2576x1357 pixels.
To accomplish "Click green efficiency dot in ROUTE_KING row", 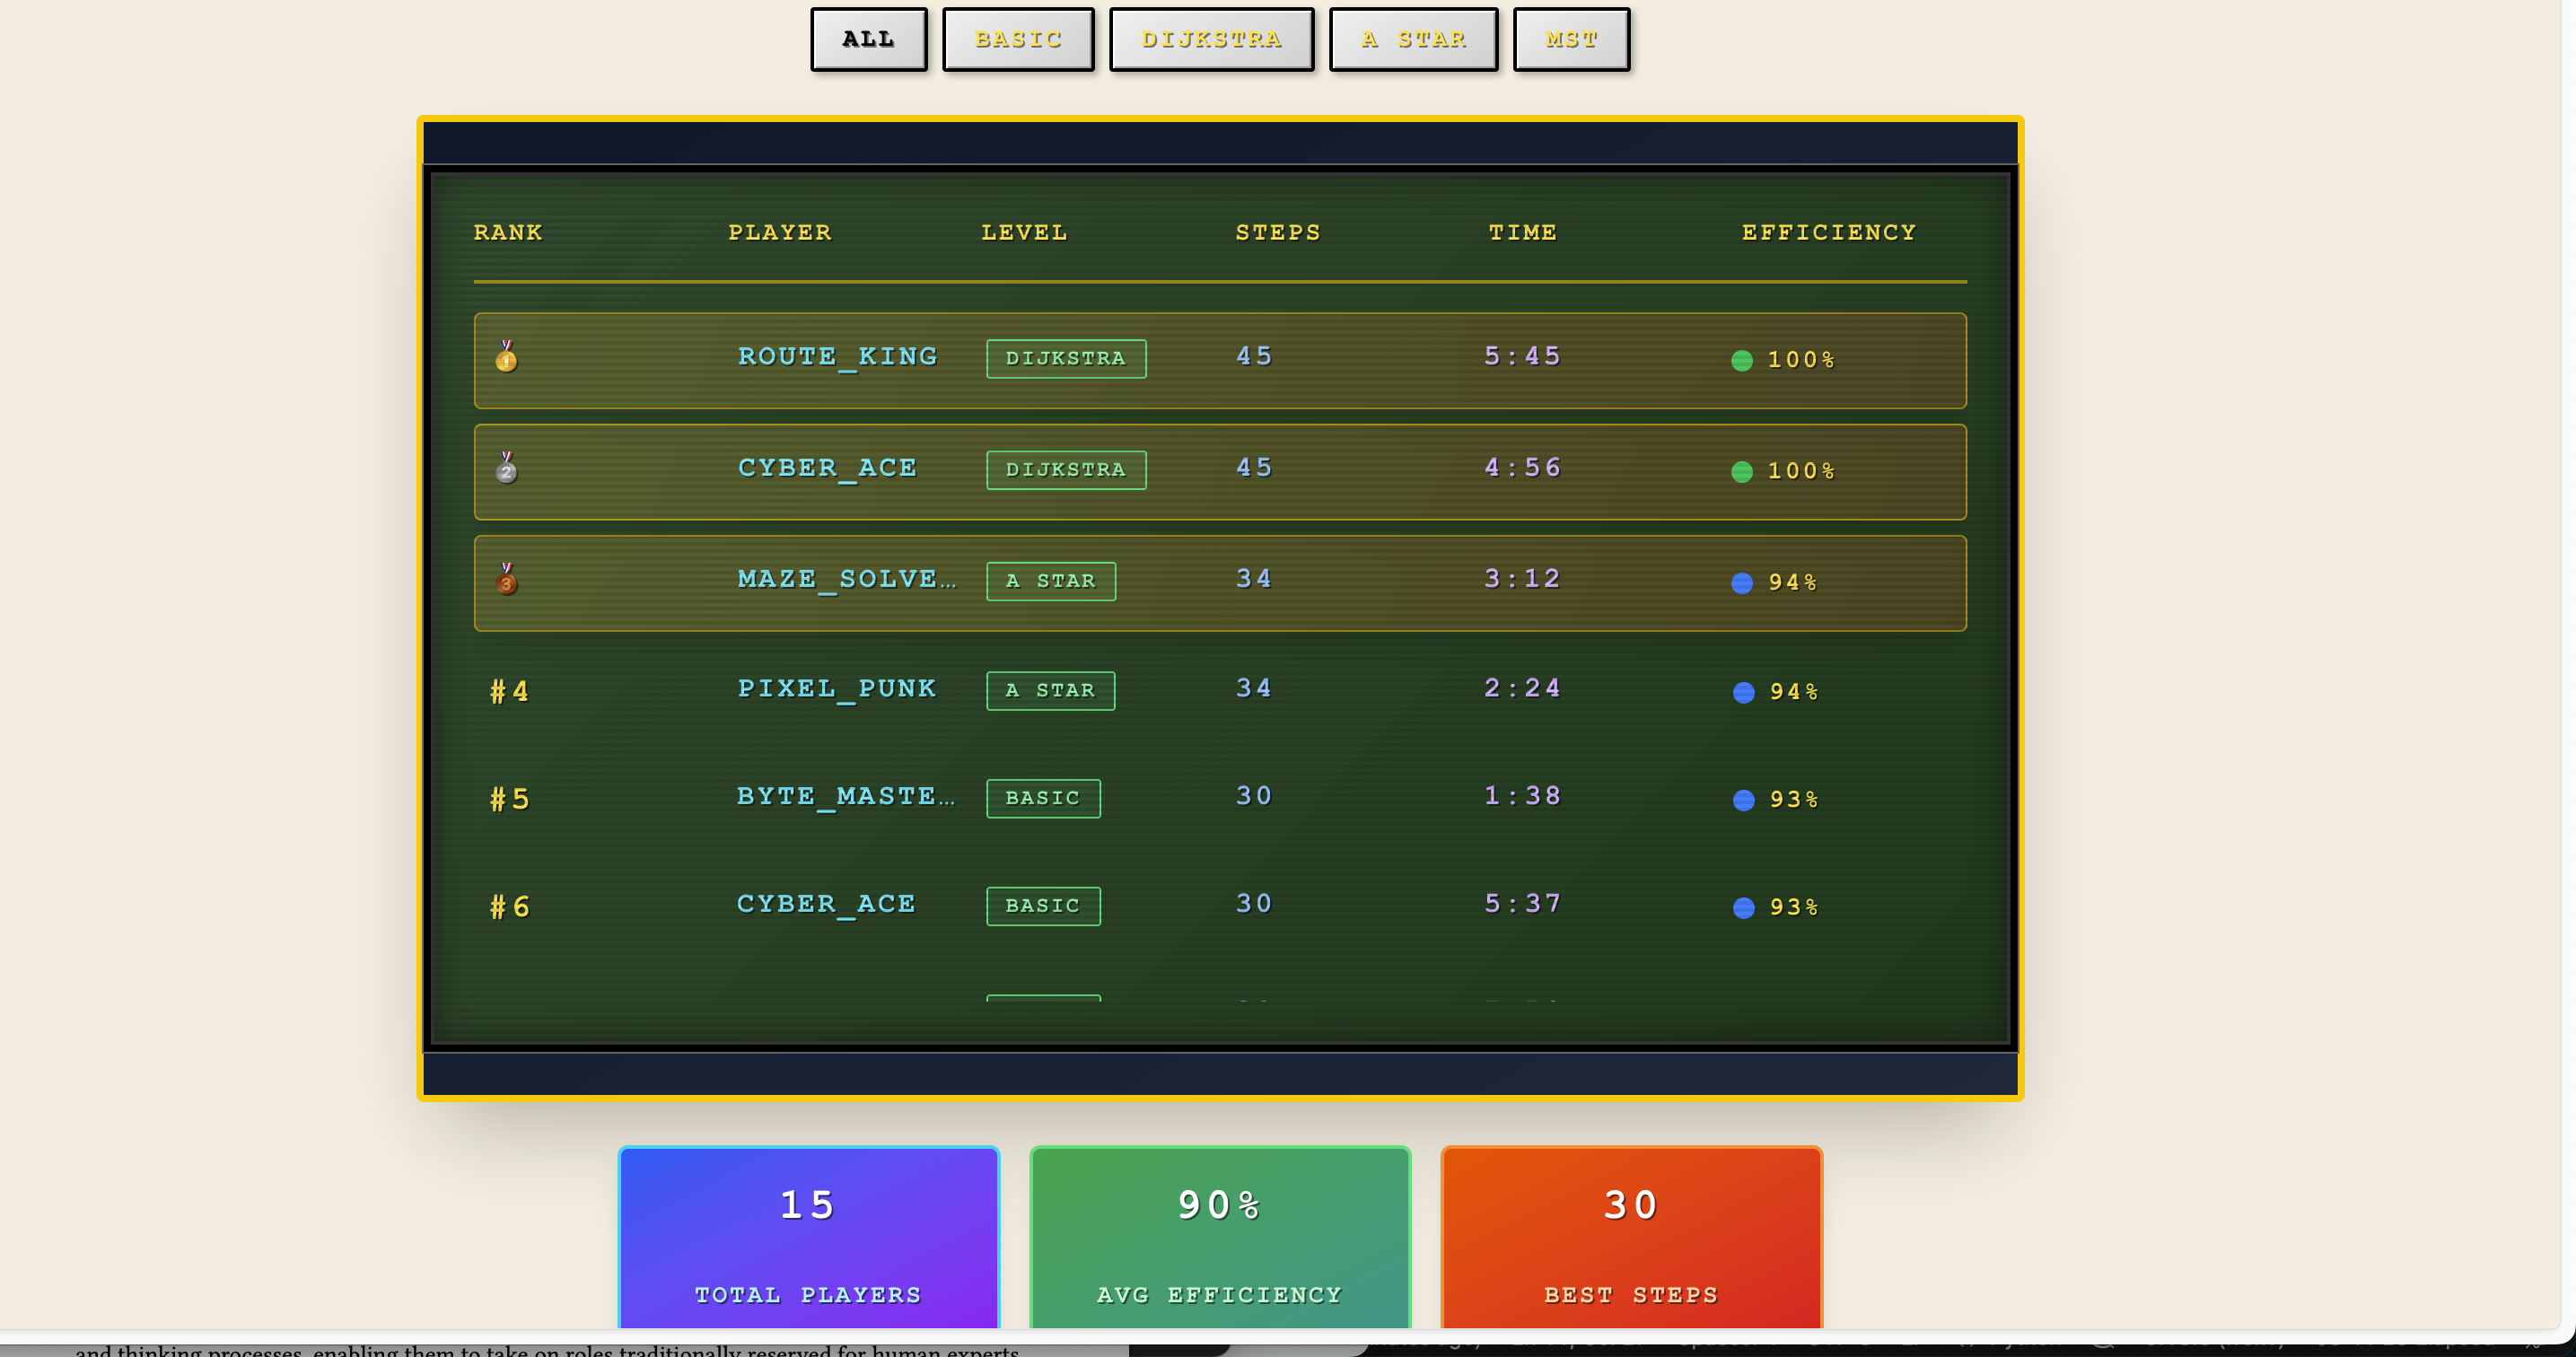I will 1741,360.
